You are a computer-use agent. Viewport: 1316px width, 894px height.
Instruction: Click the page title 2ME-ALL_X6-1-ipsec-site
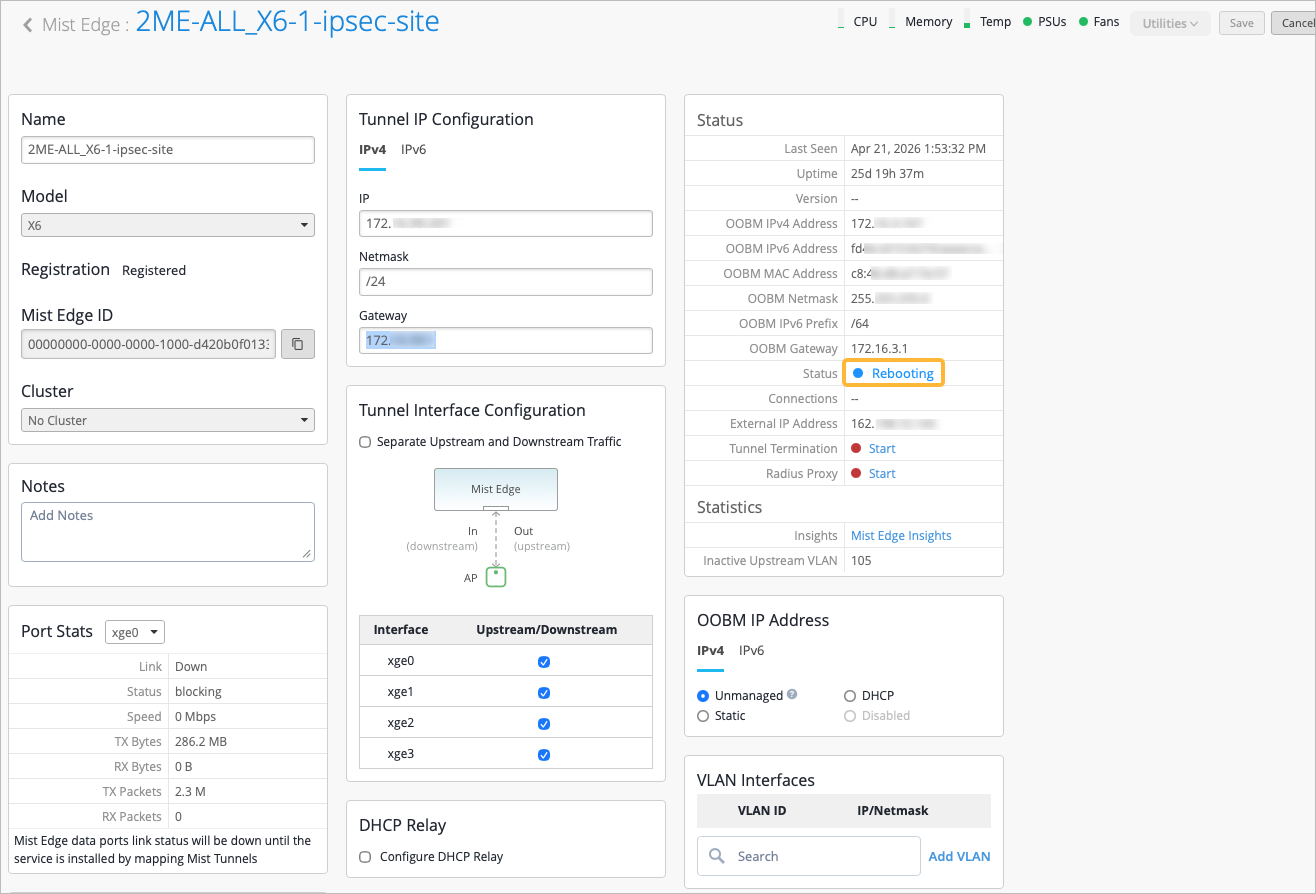click(x=287, y=22)
